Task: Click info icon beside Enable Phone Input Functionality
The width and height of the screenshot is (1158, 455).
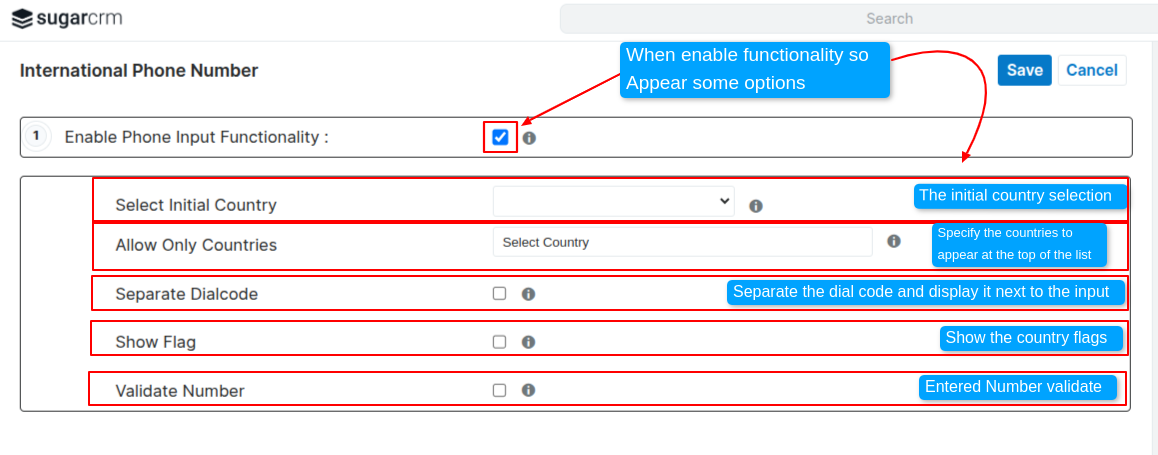Action: 529,138
